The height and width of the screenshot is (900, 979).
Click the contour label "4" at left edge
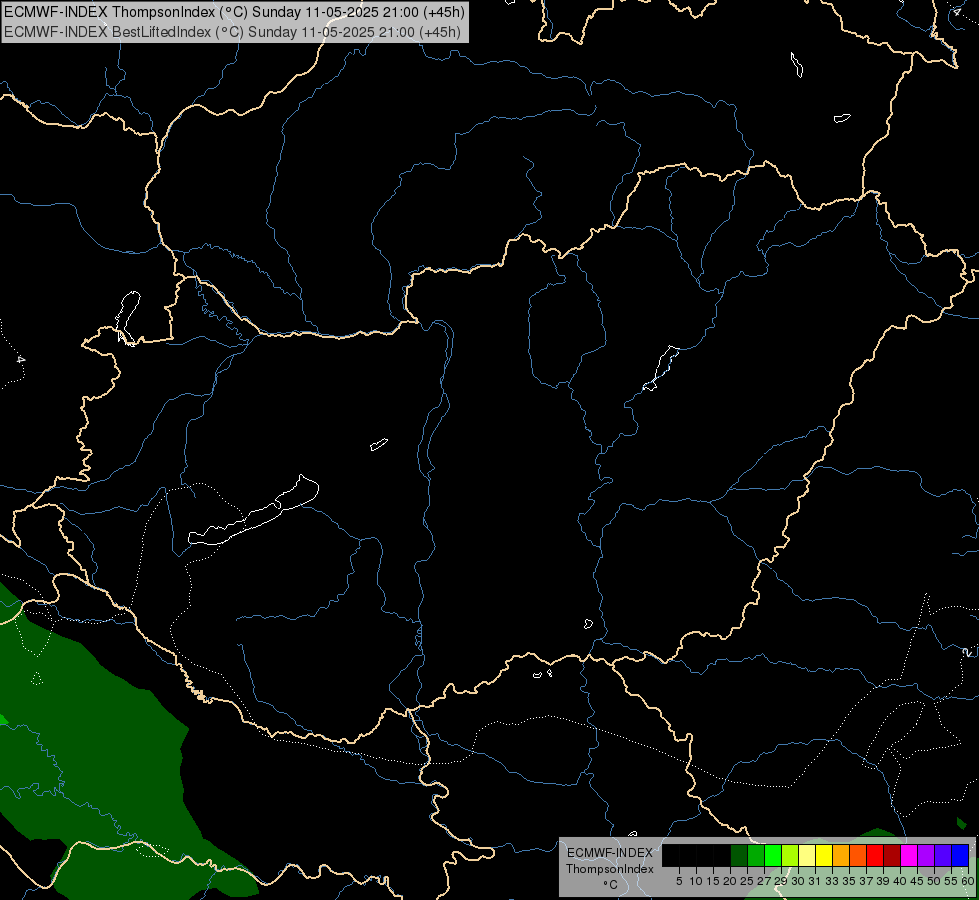(21, 360)
